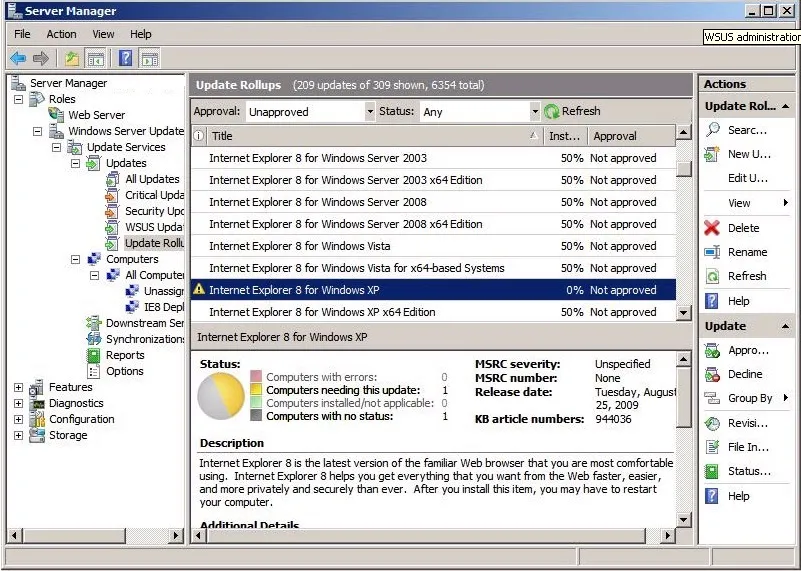Select Internet Explorer 8 for Windows Vista row
This screenshot has height=571, width=801.
tap(299, 246)
